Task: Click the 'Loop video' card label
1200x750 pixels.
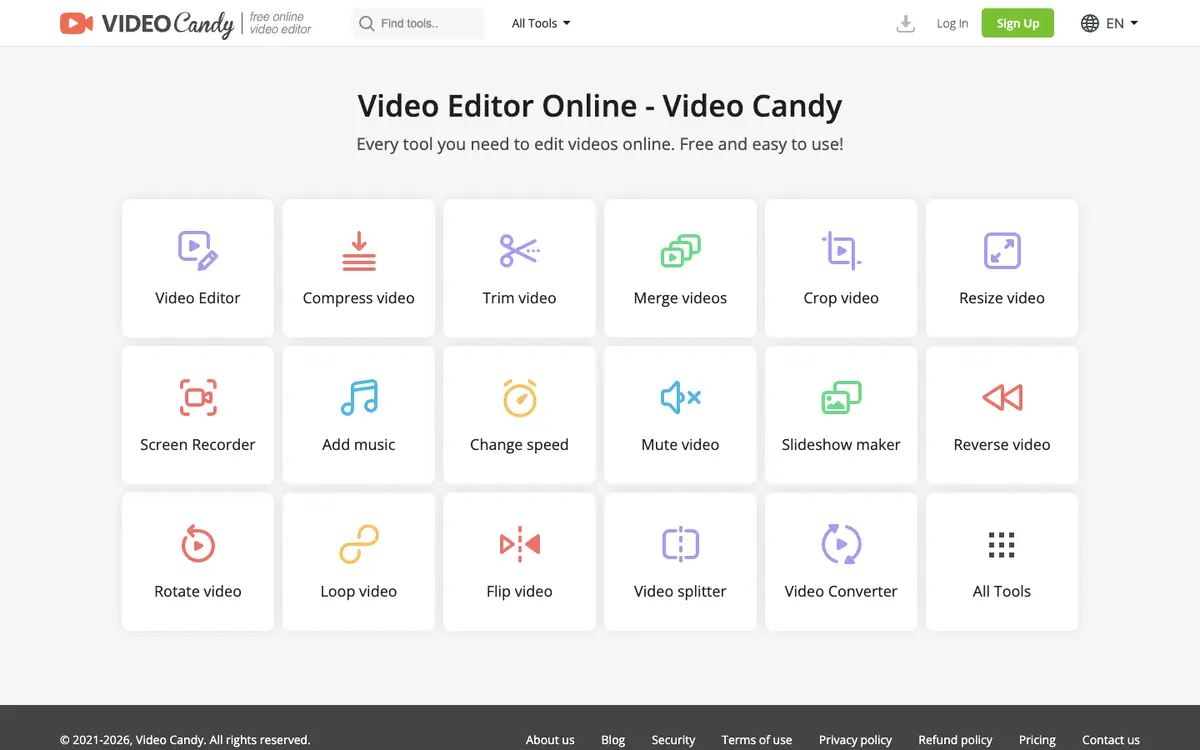Action: click(x=359, y=592)
